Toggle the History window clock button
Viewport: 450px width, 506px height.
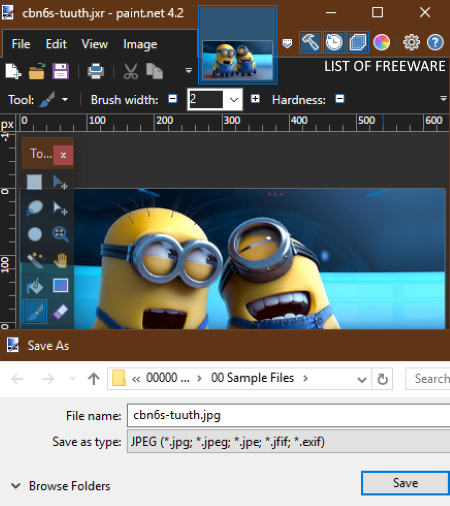334,42
